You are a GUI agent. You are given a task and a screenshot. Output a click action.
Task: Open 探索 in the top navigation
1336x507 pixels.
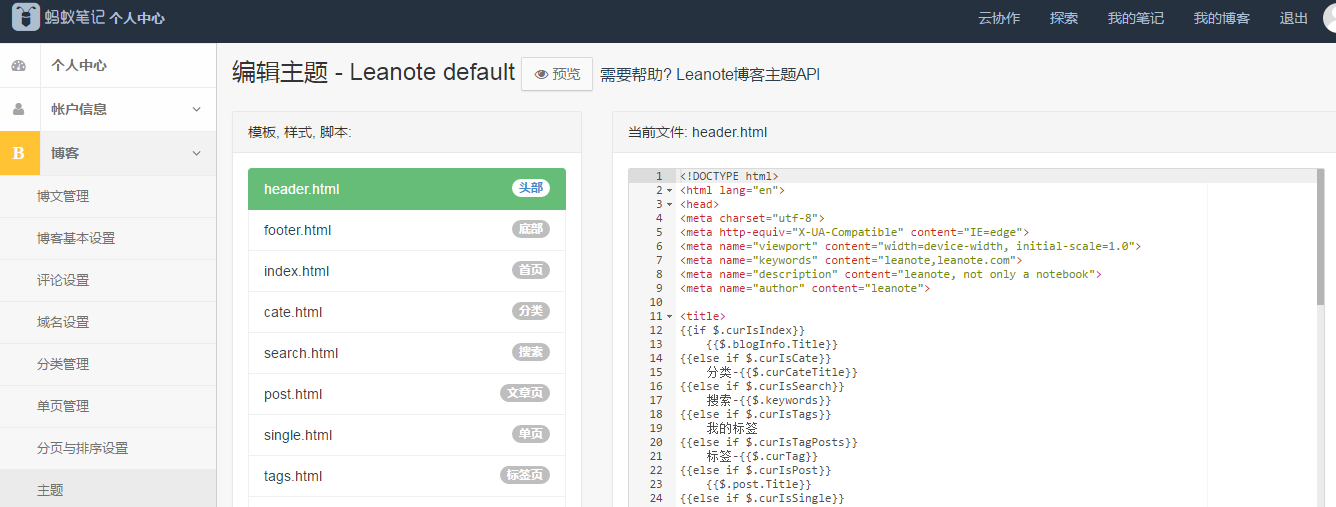coord(1064,18)
